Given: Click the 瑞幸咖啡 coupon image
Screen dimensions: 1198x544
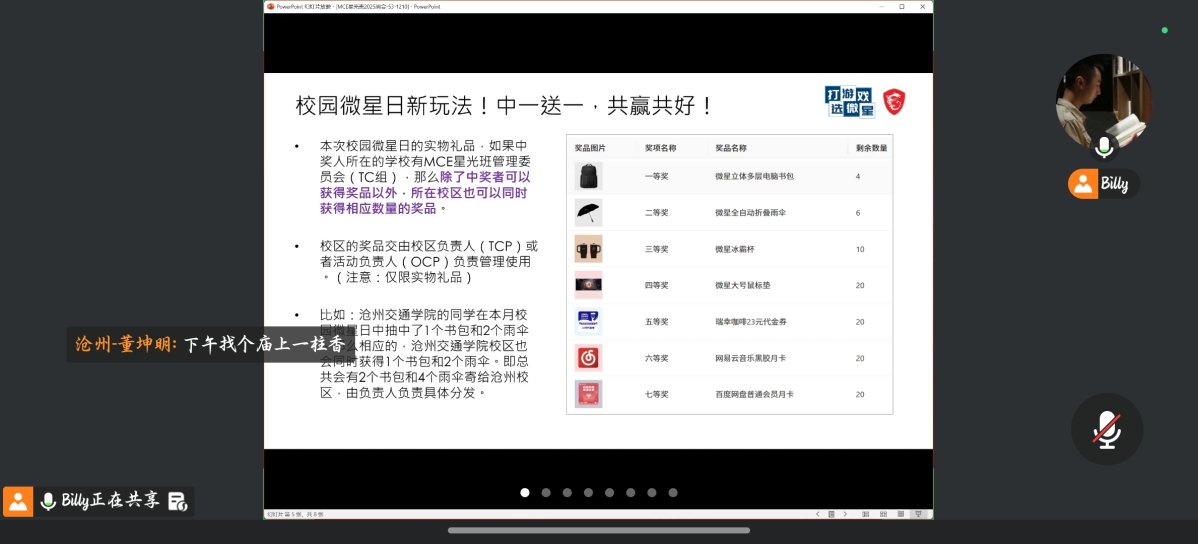Looking at the screenshot, I should [588, 322].
